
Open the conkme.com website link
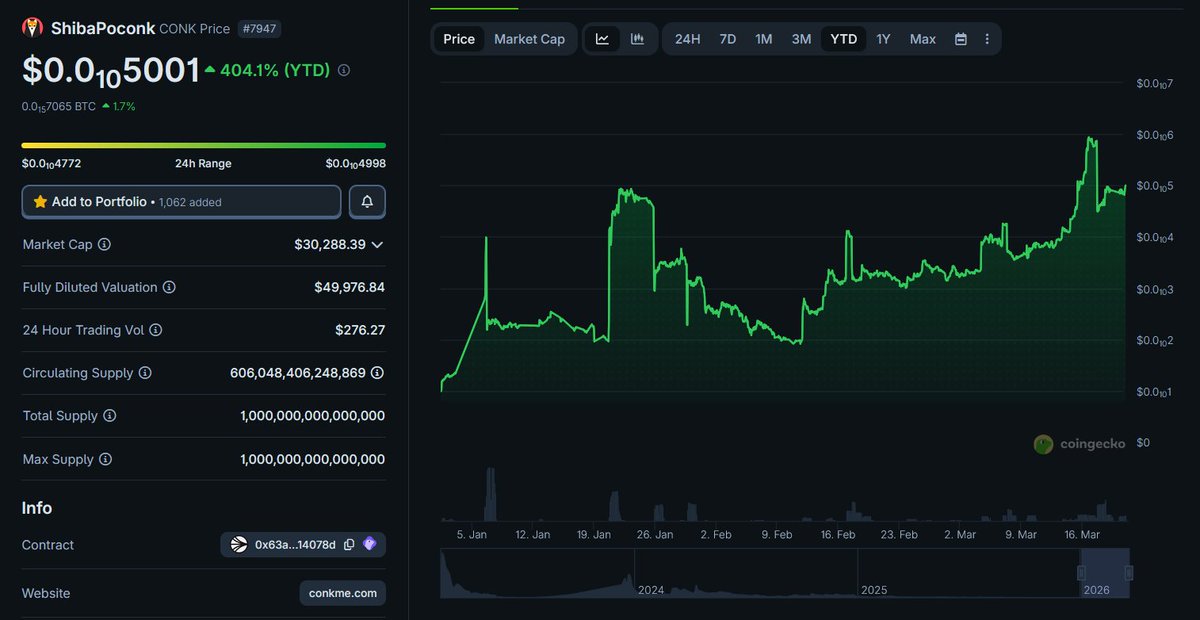343,593
